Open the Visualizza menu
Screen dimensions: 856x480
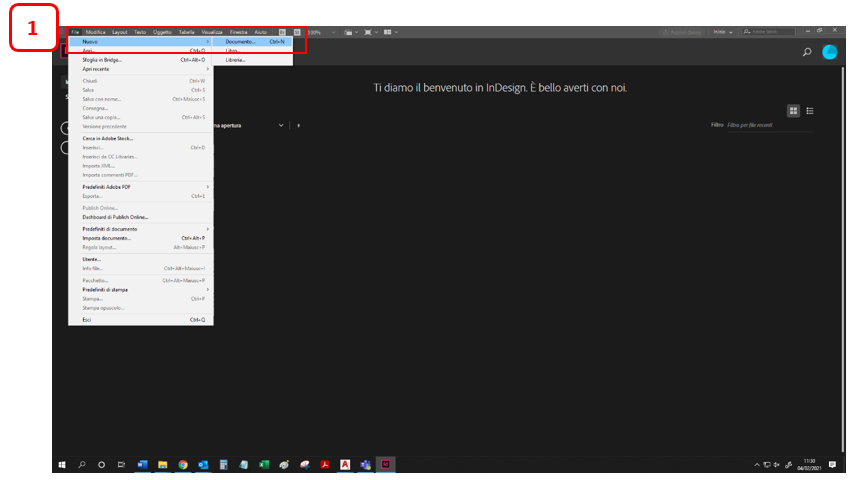pyautogui.click(x=212, y=32)
